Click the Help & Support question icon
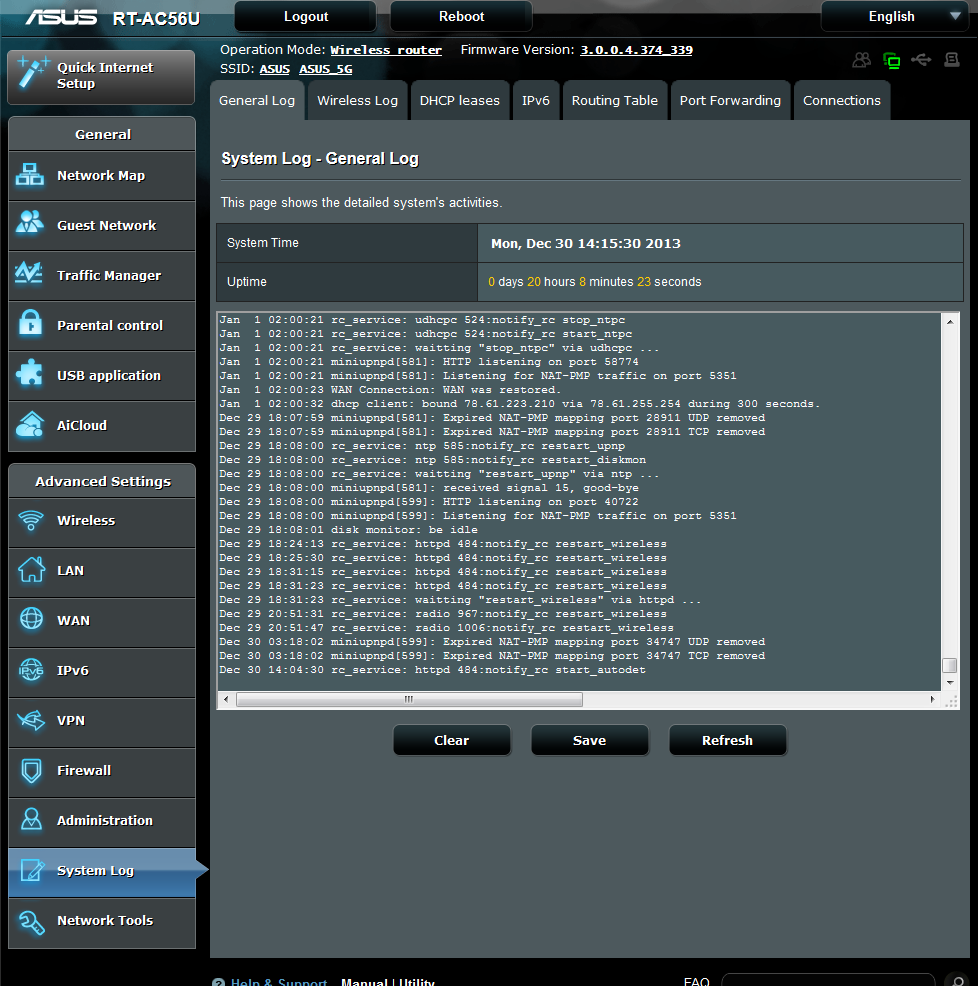The width and height of the screenshot is (978, 986). click(x=218, y=982)
